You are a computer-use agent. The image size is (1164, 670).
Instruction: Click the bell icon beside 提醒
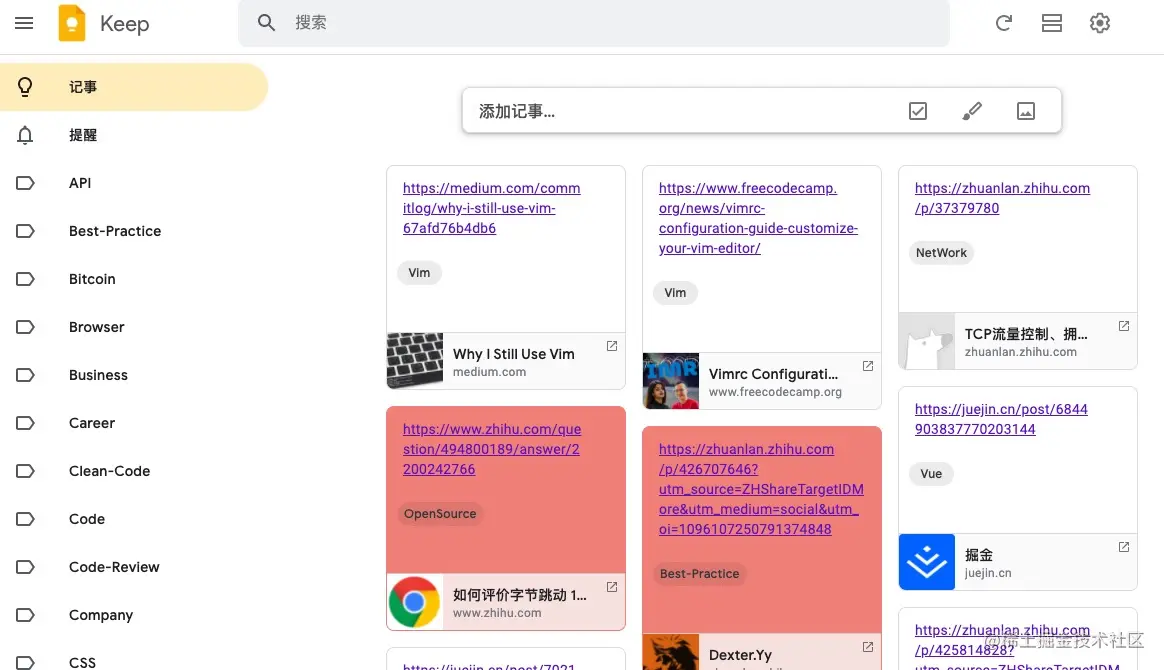click(24, 135)
